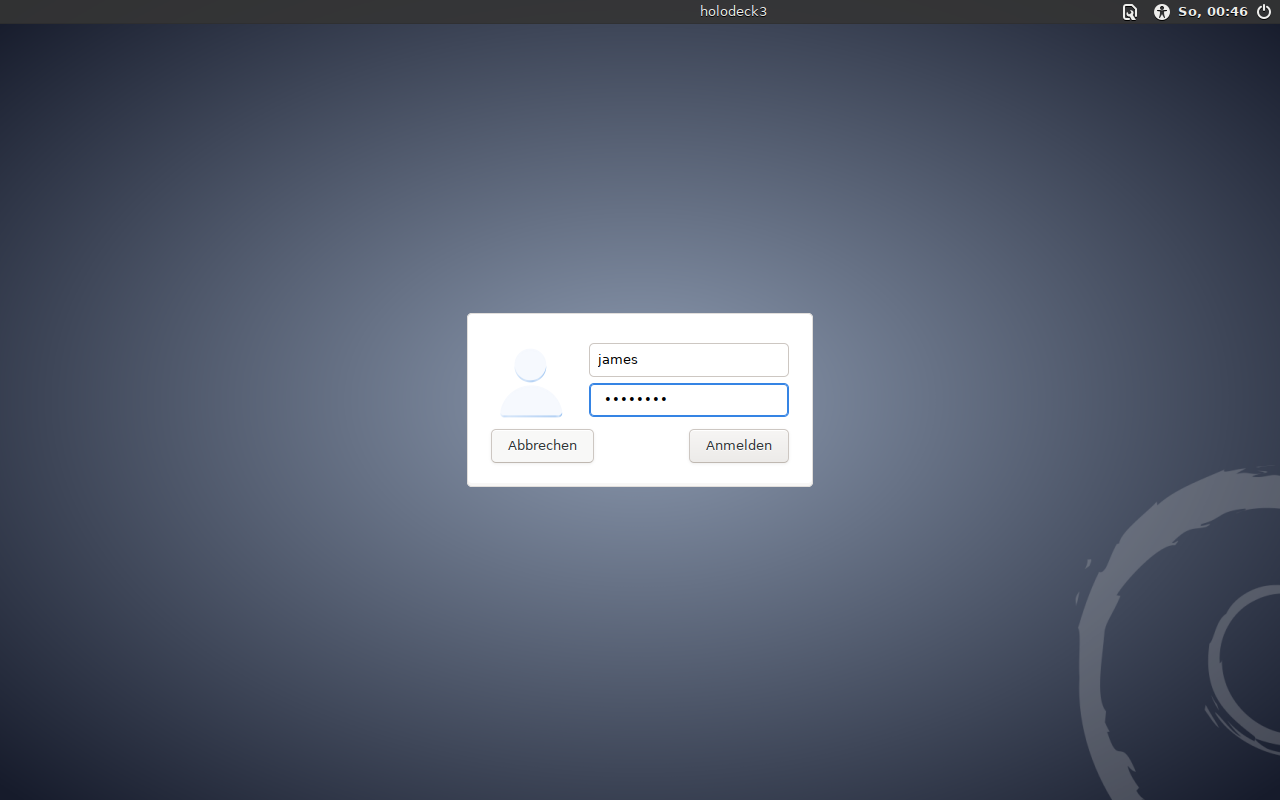
Task: Click the power icon in top panel
Action: [x=1264, y=12]
